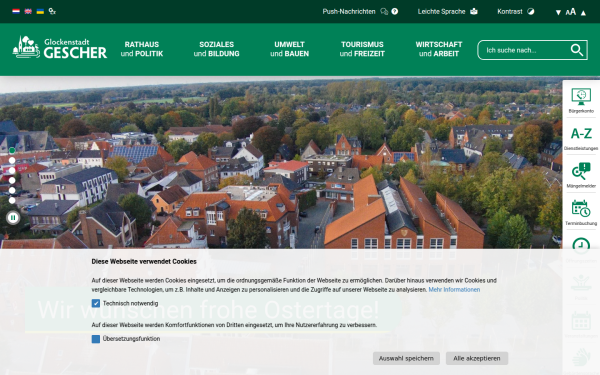Open Mängelmelder sidebar icon
This screenshot has width=600, height=375.
(581, 175)
